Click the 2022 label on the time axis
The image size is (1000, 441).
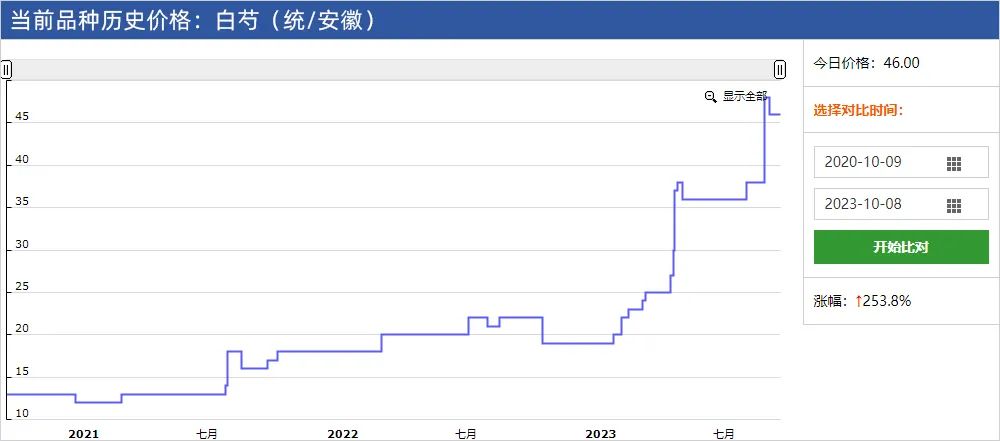[x=342, y=433]
